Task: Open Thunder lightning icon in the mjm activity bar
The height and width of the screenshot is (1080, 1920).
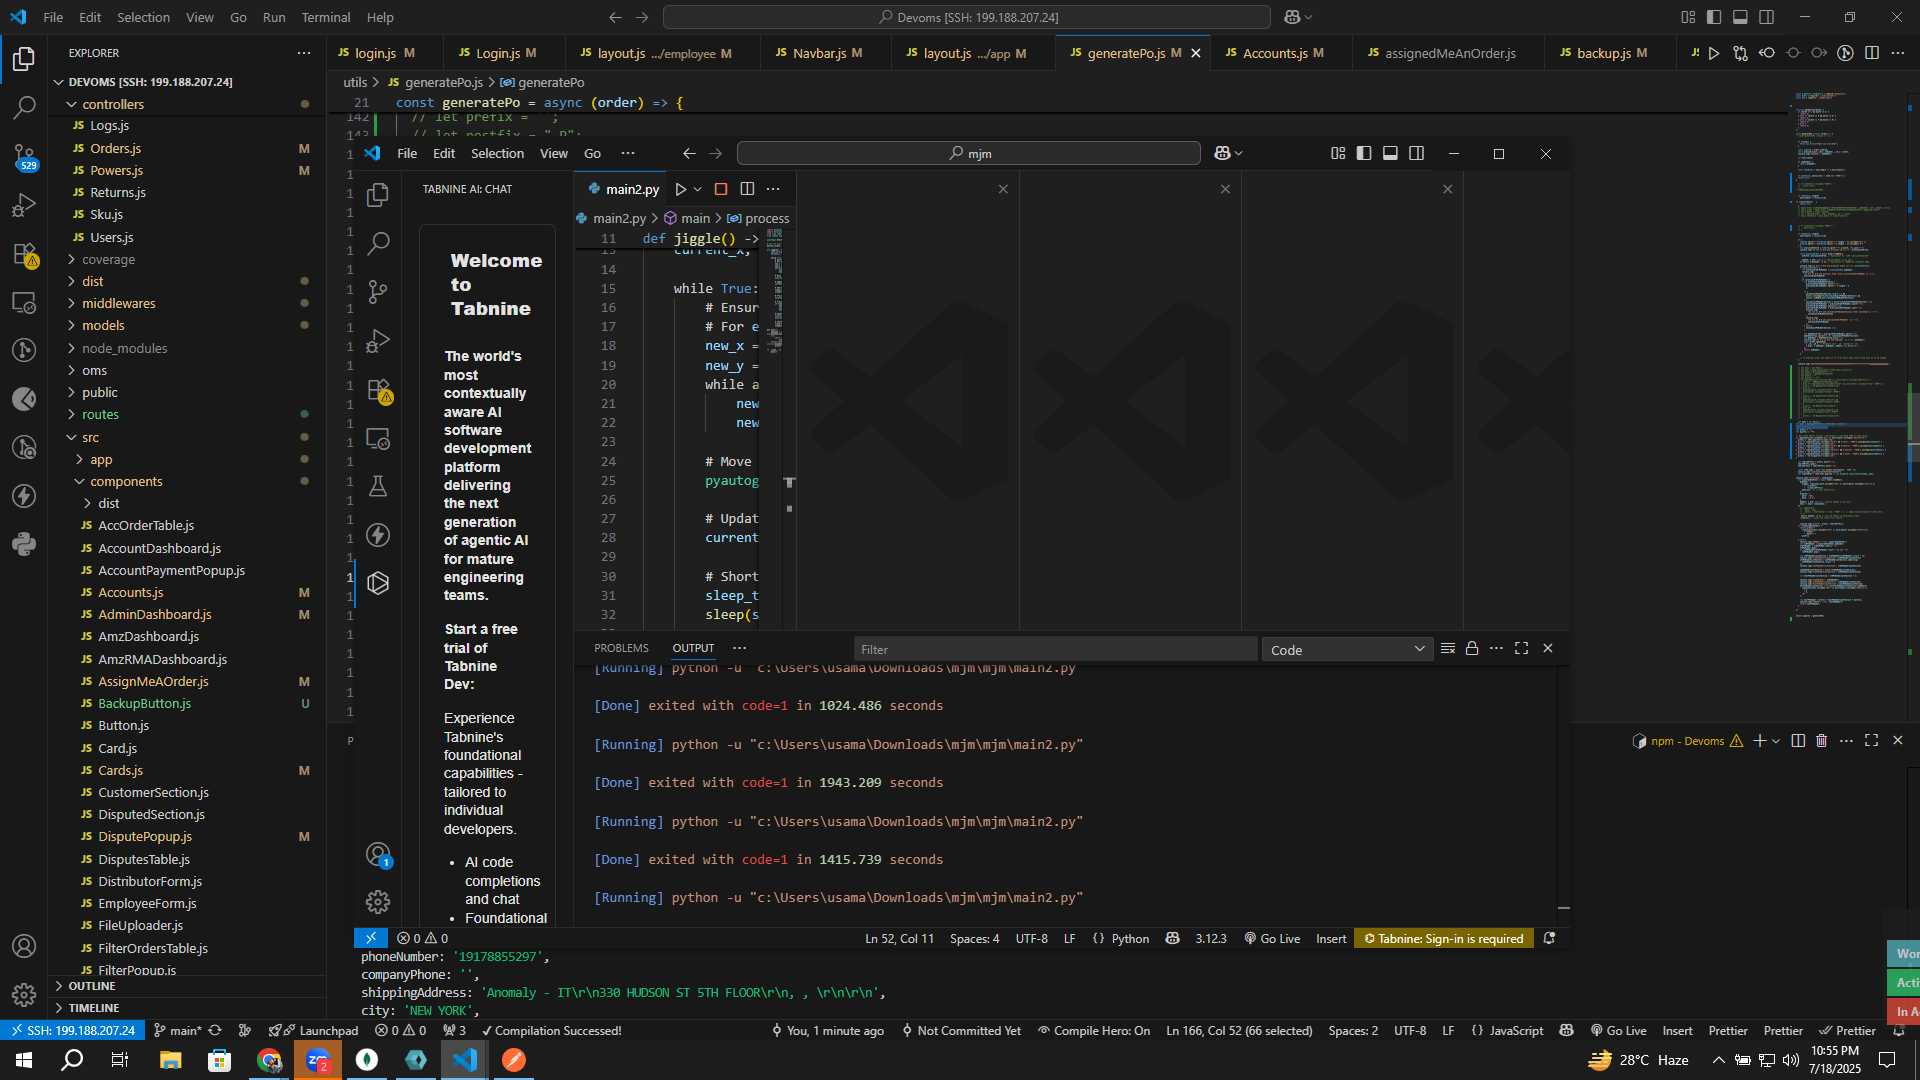Action: pyautogui.click(x=378, y=535)
